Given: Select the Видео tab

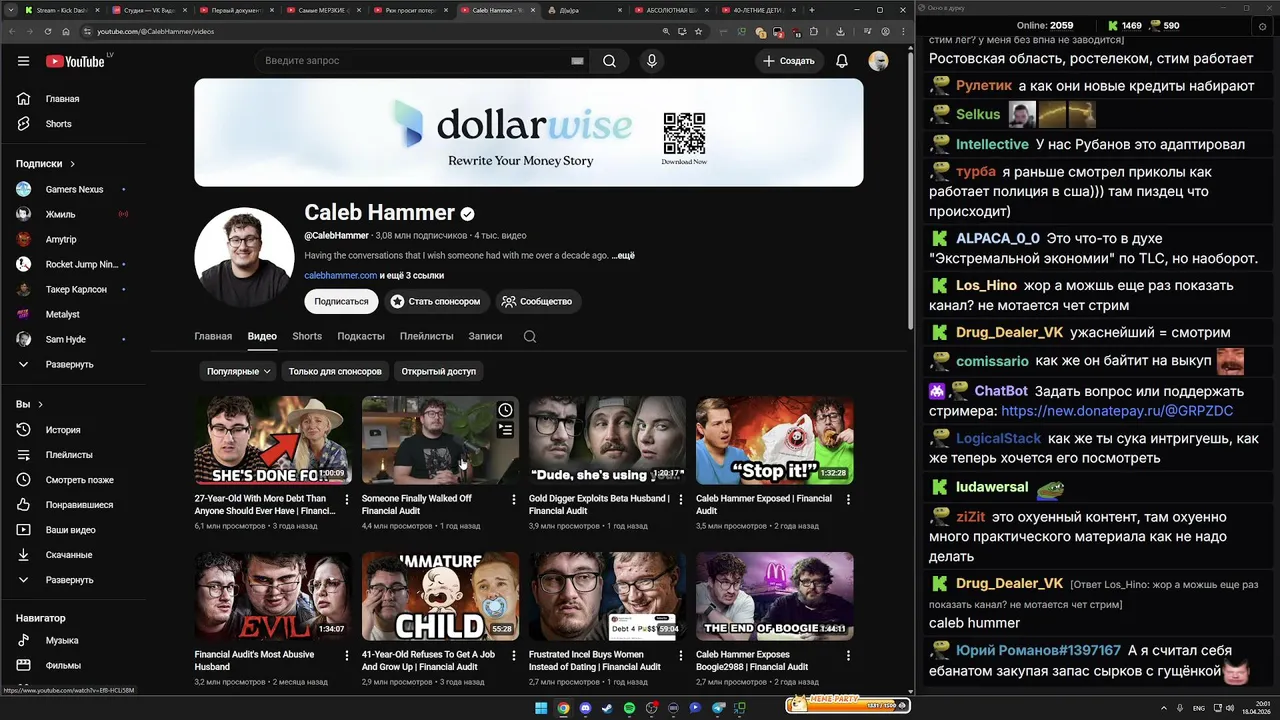Looking at the screenshot, I should [262, 336].
